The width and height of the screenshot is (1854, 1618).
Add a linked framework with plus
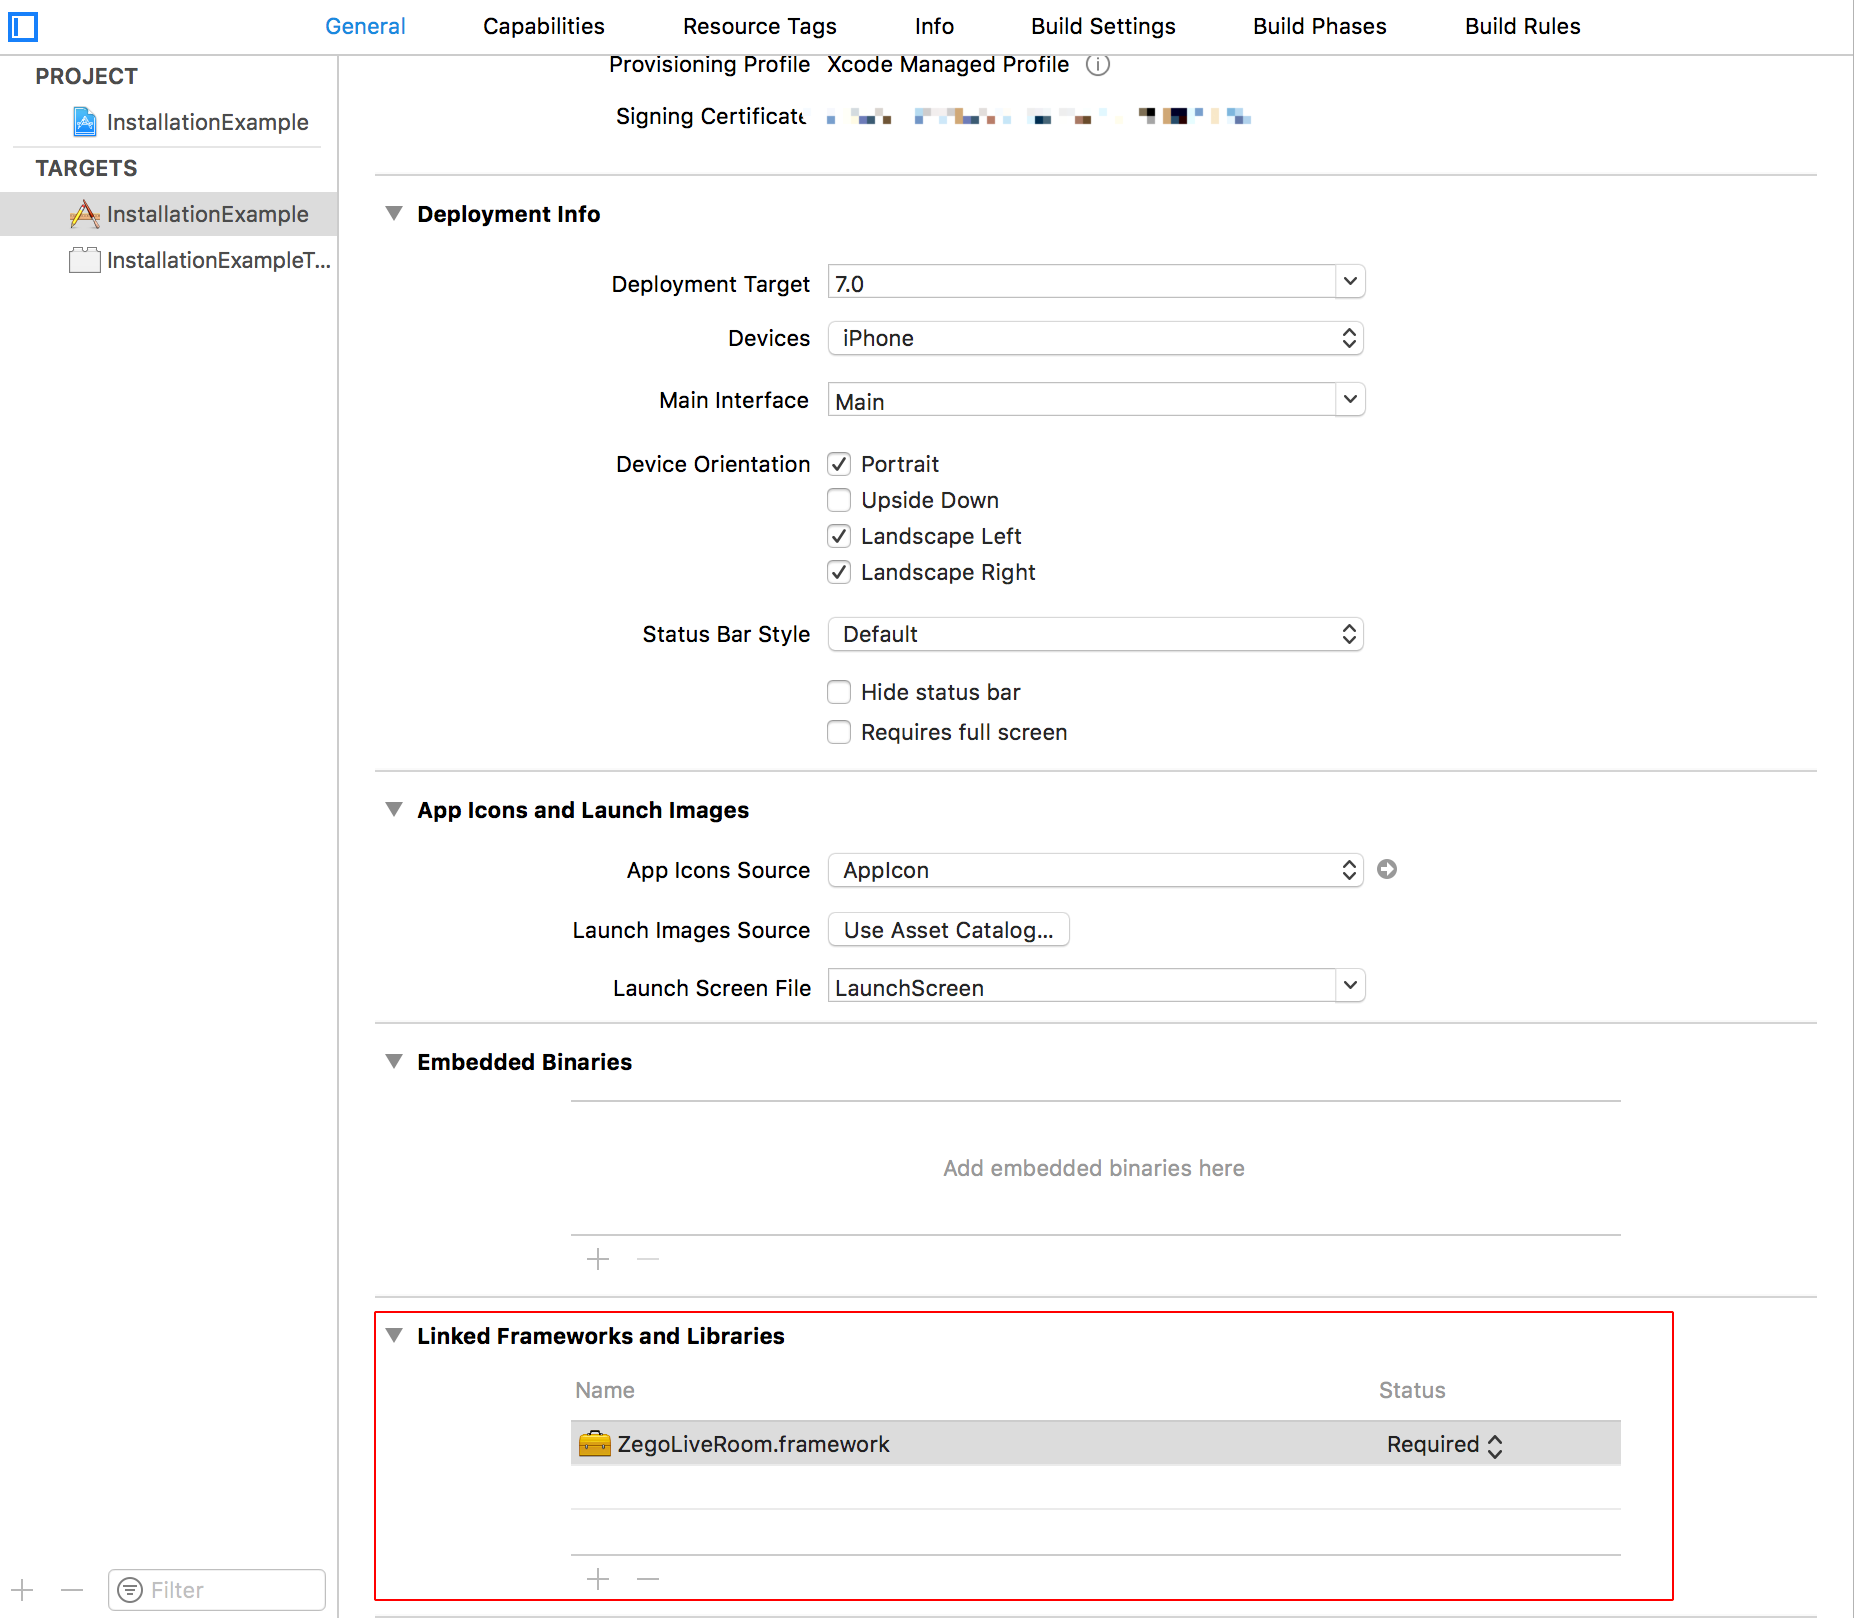point(598,1579)
